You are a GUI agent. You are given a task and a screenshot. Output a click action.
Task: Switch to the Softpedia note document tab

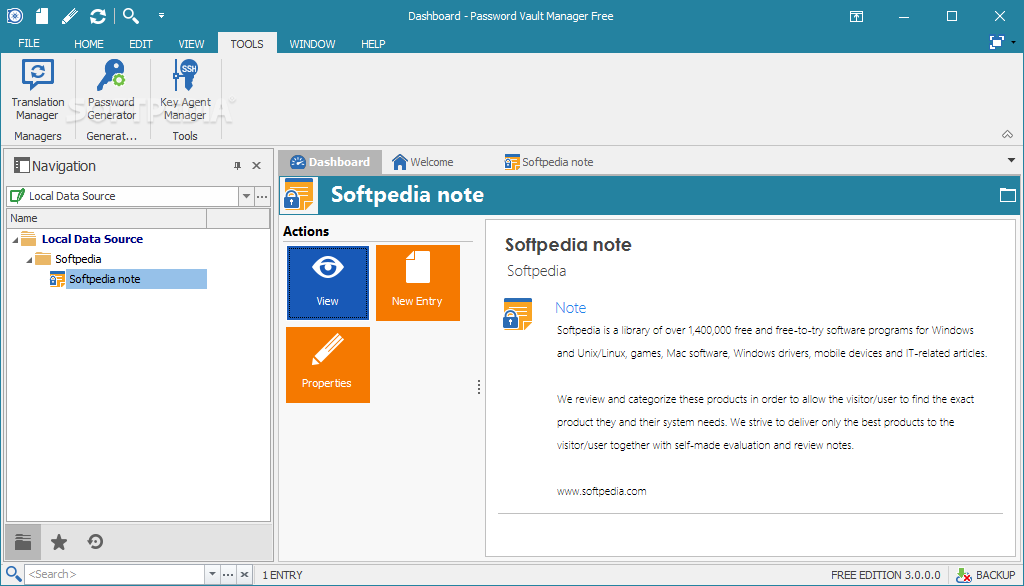549,162
